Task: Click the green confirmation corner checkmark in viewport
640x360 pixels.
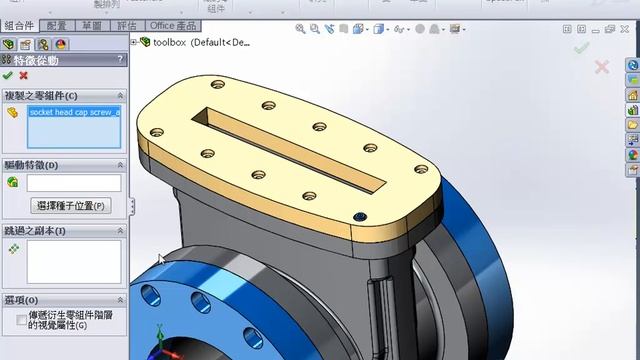Action: pyautogui.click(x=582, y=48)
